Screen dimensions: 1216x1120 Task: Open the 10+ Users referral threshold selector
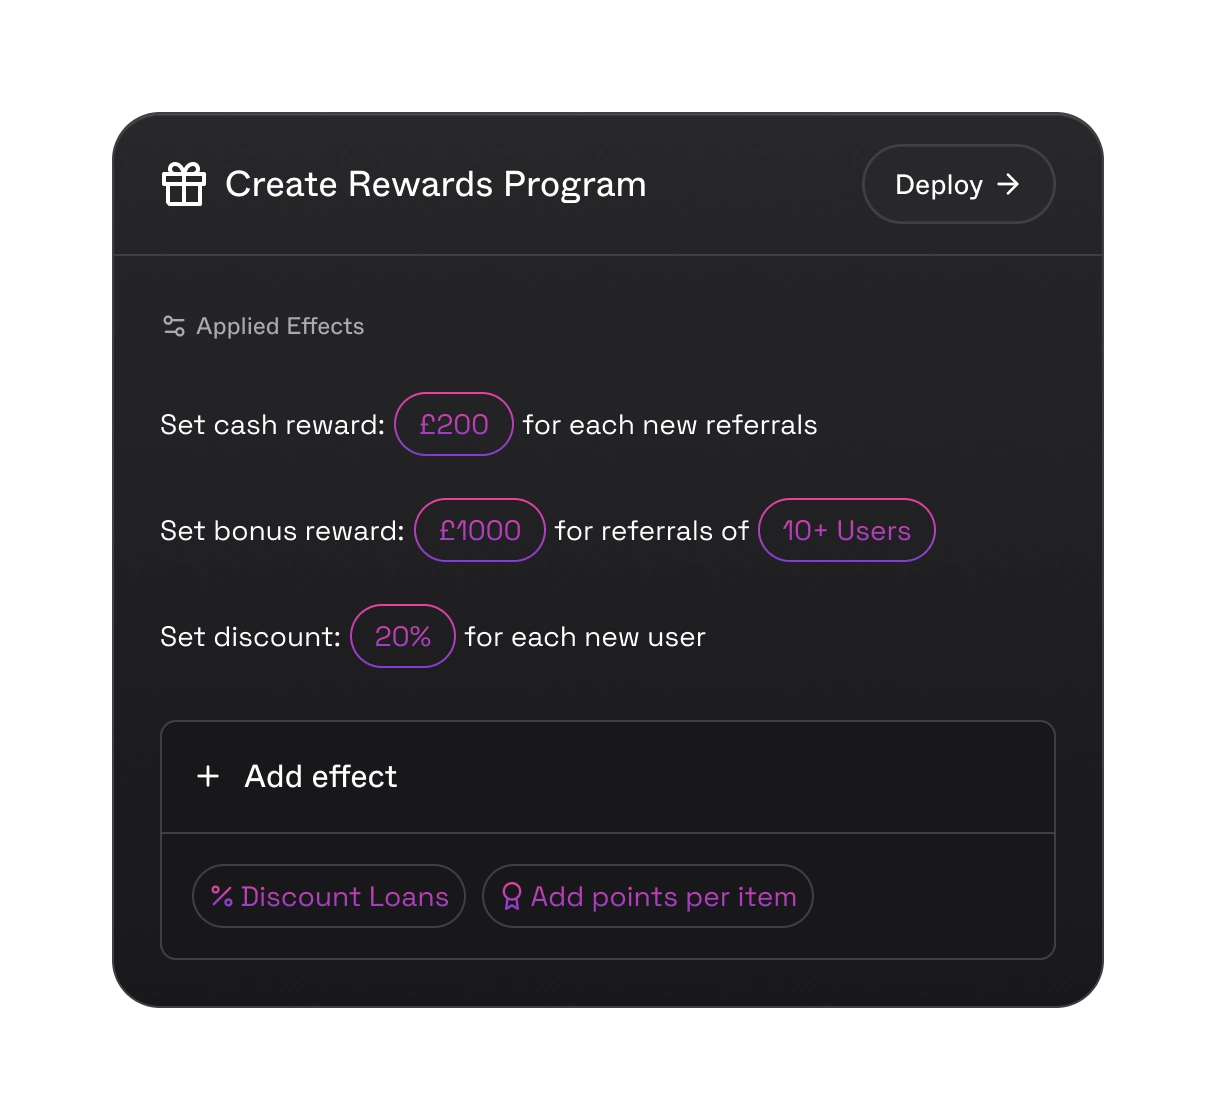click(846, 530)
